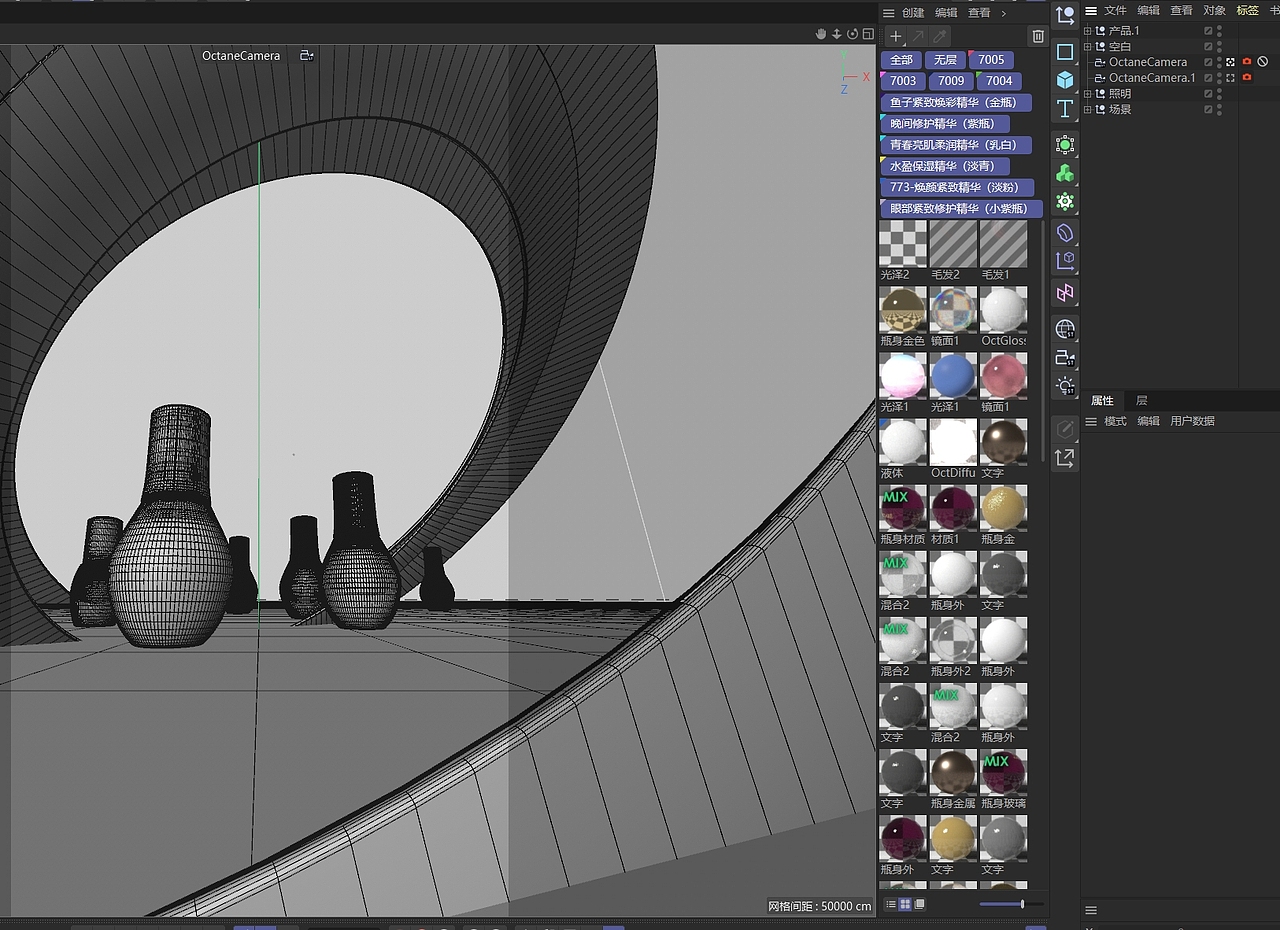The width and height of the screenshot is (1280, 930).
Task: Expand the 场景 group in objects
Action: pos(1088,109)
